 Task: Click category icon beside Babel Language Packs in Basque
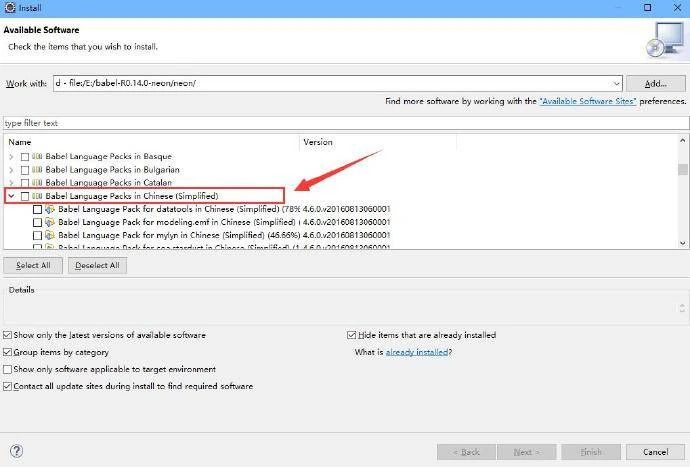(37, 156)
